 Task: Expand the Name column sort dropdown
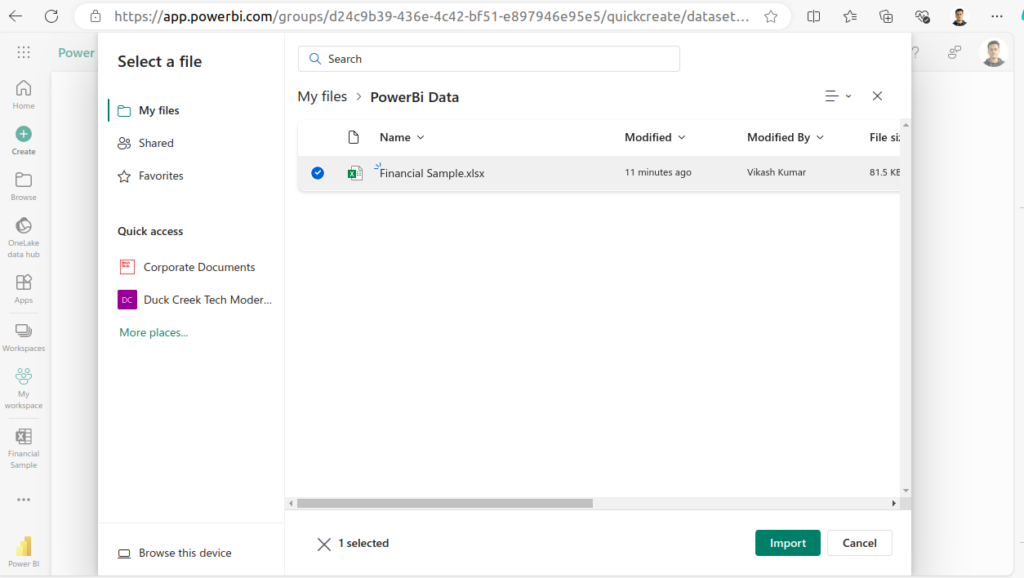(x=420, y=138)
